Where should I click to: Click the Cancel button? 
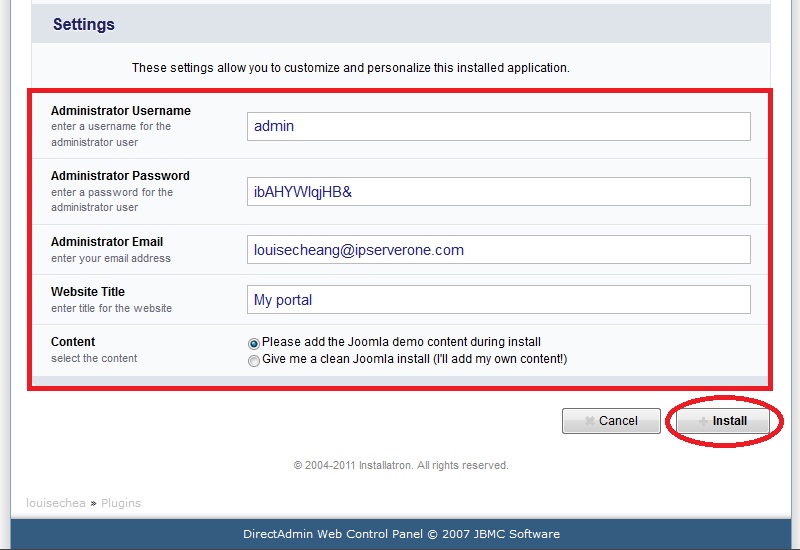(611, 421)
